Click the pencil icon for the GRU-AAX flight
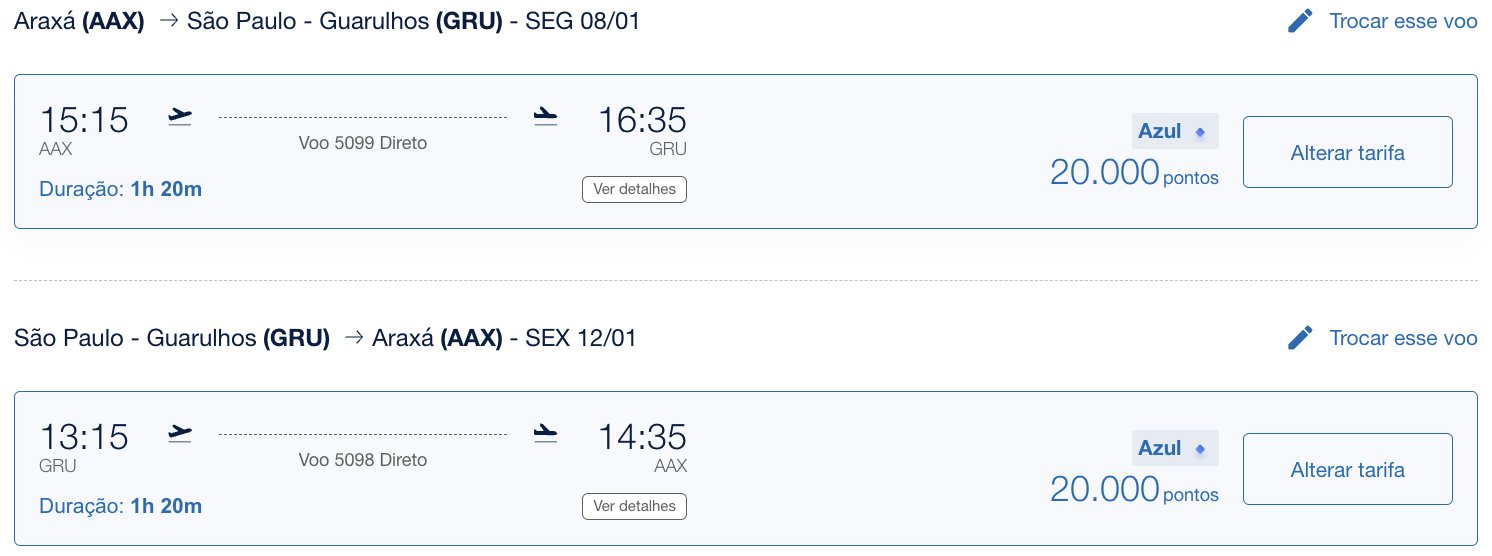The image size is (1492, 556). [x=1300, y=338]
